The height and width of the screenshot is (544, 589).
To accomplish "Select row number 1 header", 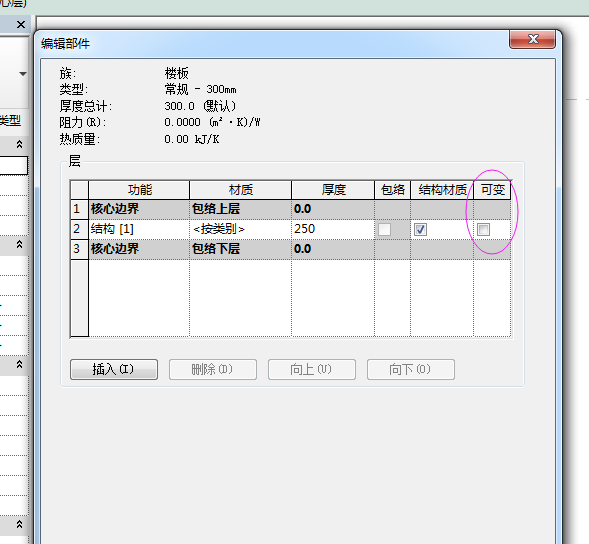I will 79,209.
